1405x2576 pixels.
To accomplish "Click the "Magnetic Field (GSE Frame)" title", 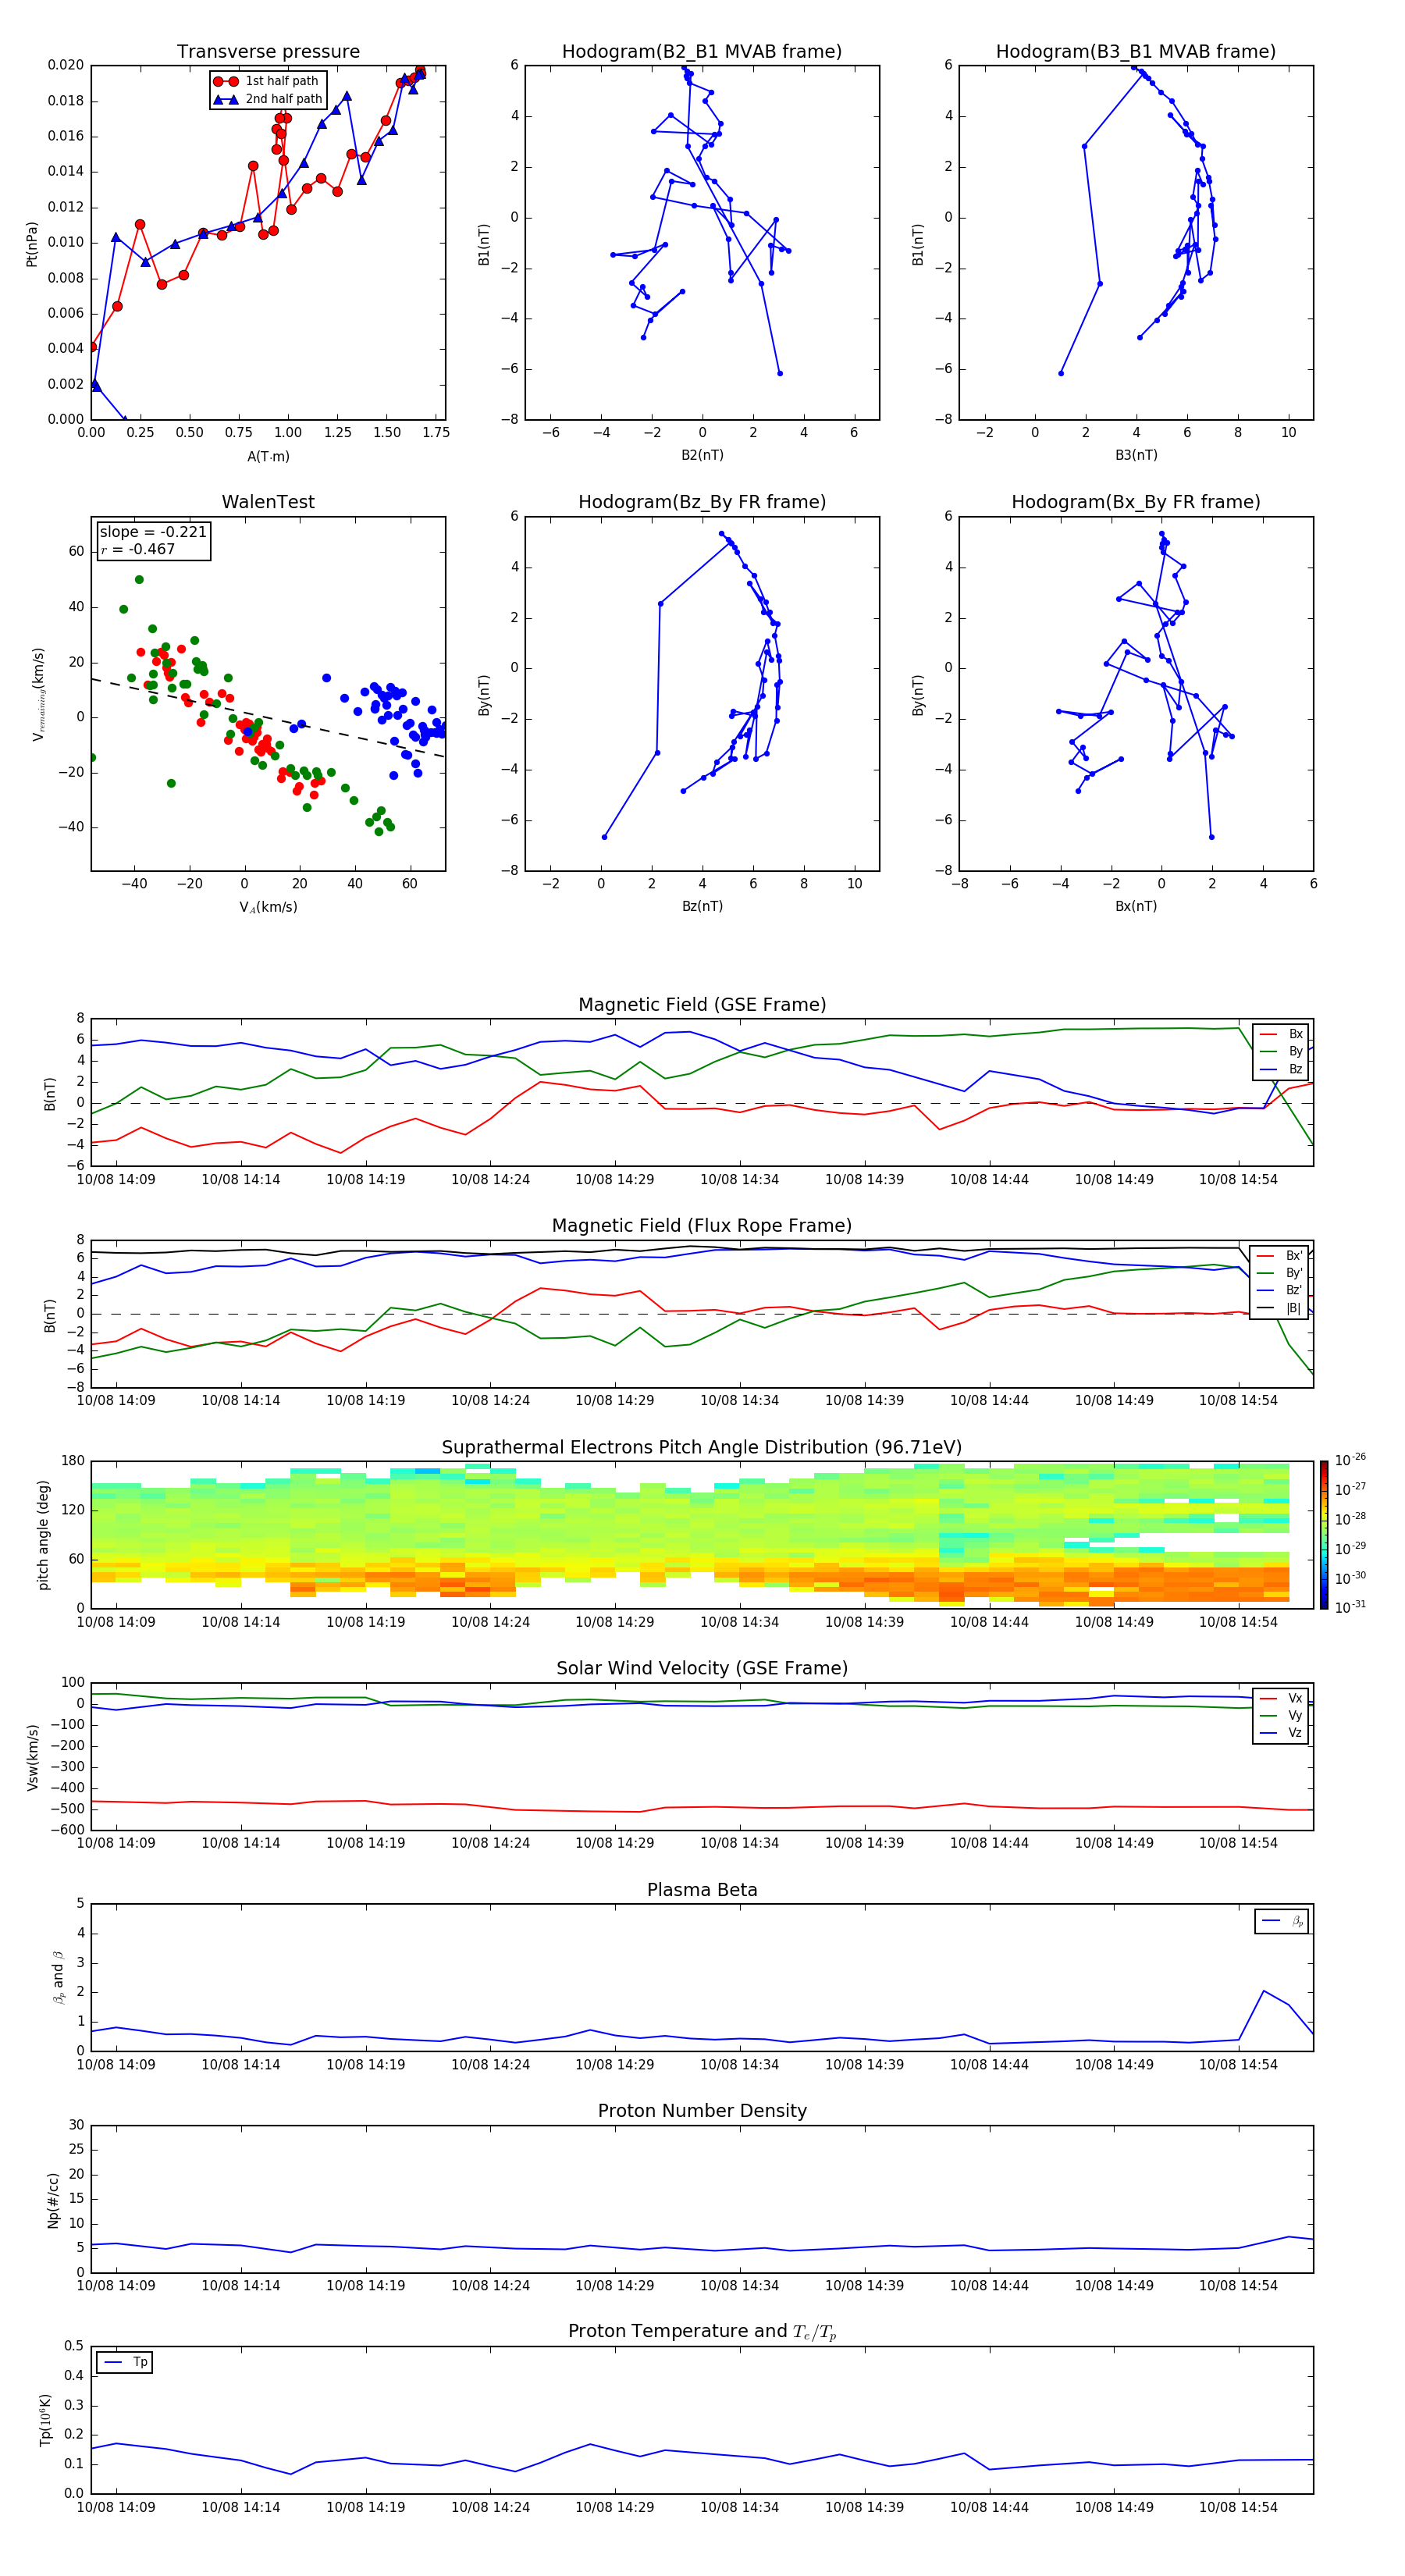I will 702,1004.
